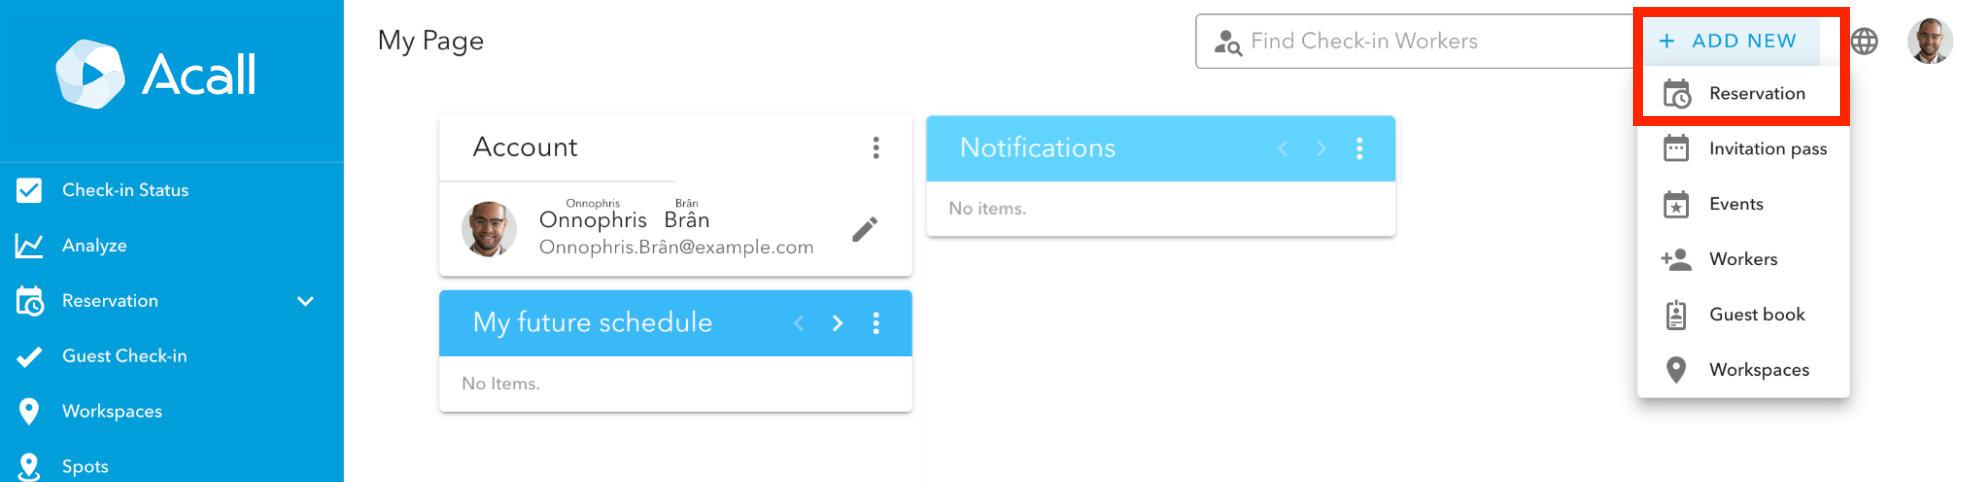1976x482 pixels.
Task: Open Notifications three-dot menu
Action: pos(1359,149)
